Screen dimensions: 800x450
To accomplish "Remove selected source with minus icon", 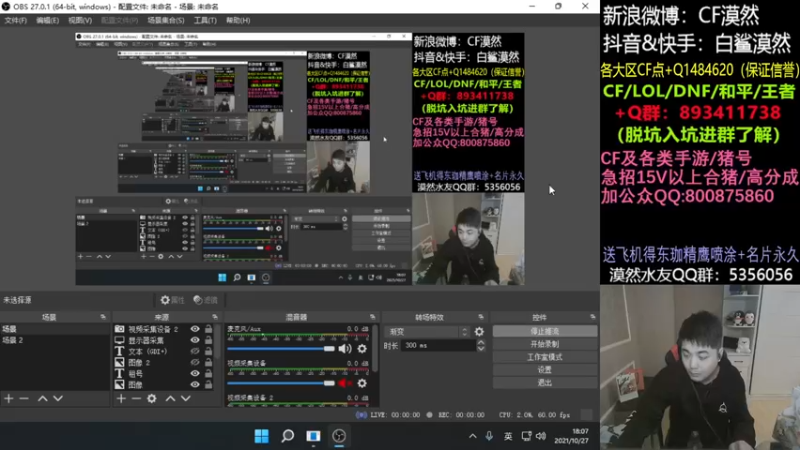I will (136, 398).
